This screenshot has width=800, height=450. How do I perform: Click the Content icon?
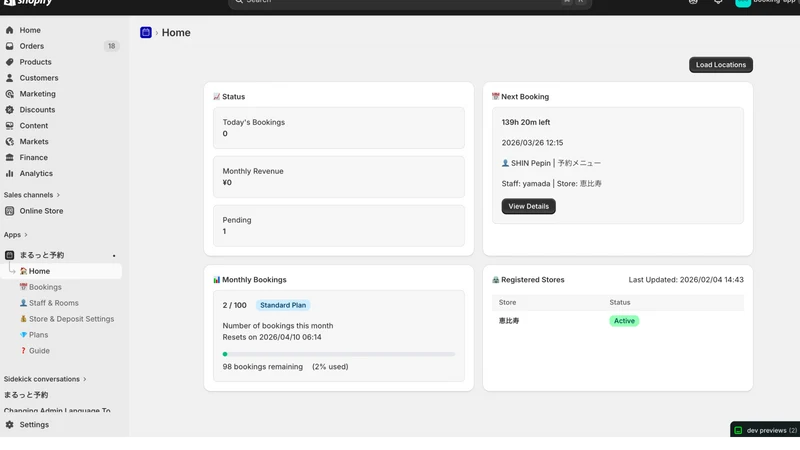(x=9, y=126)
